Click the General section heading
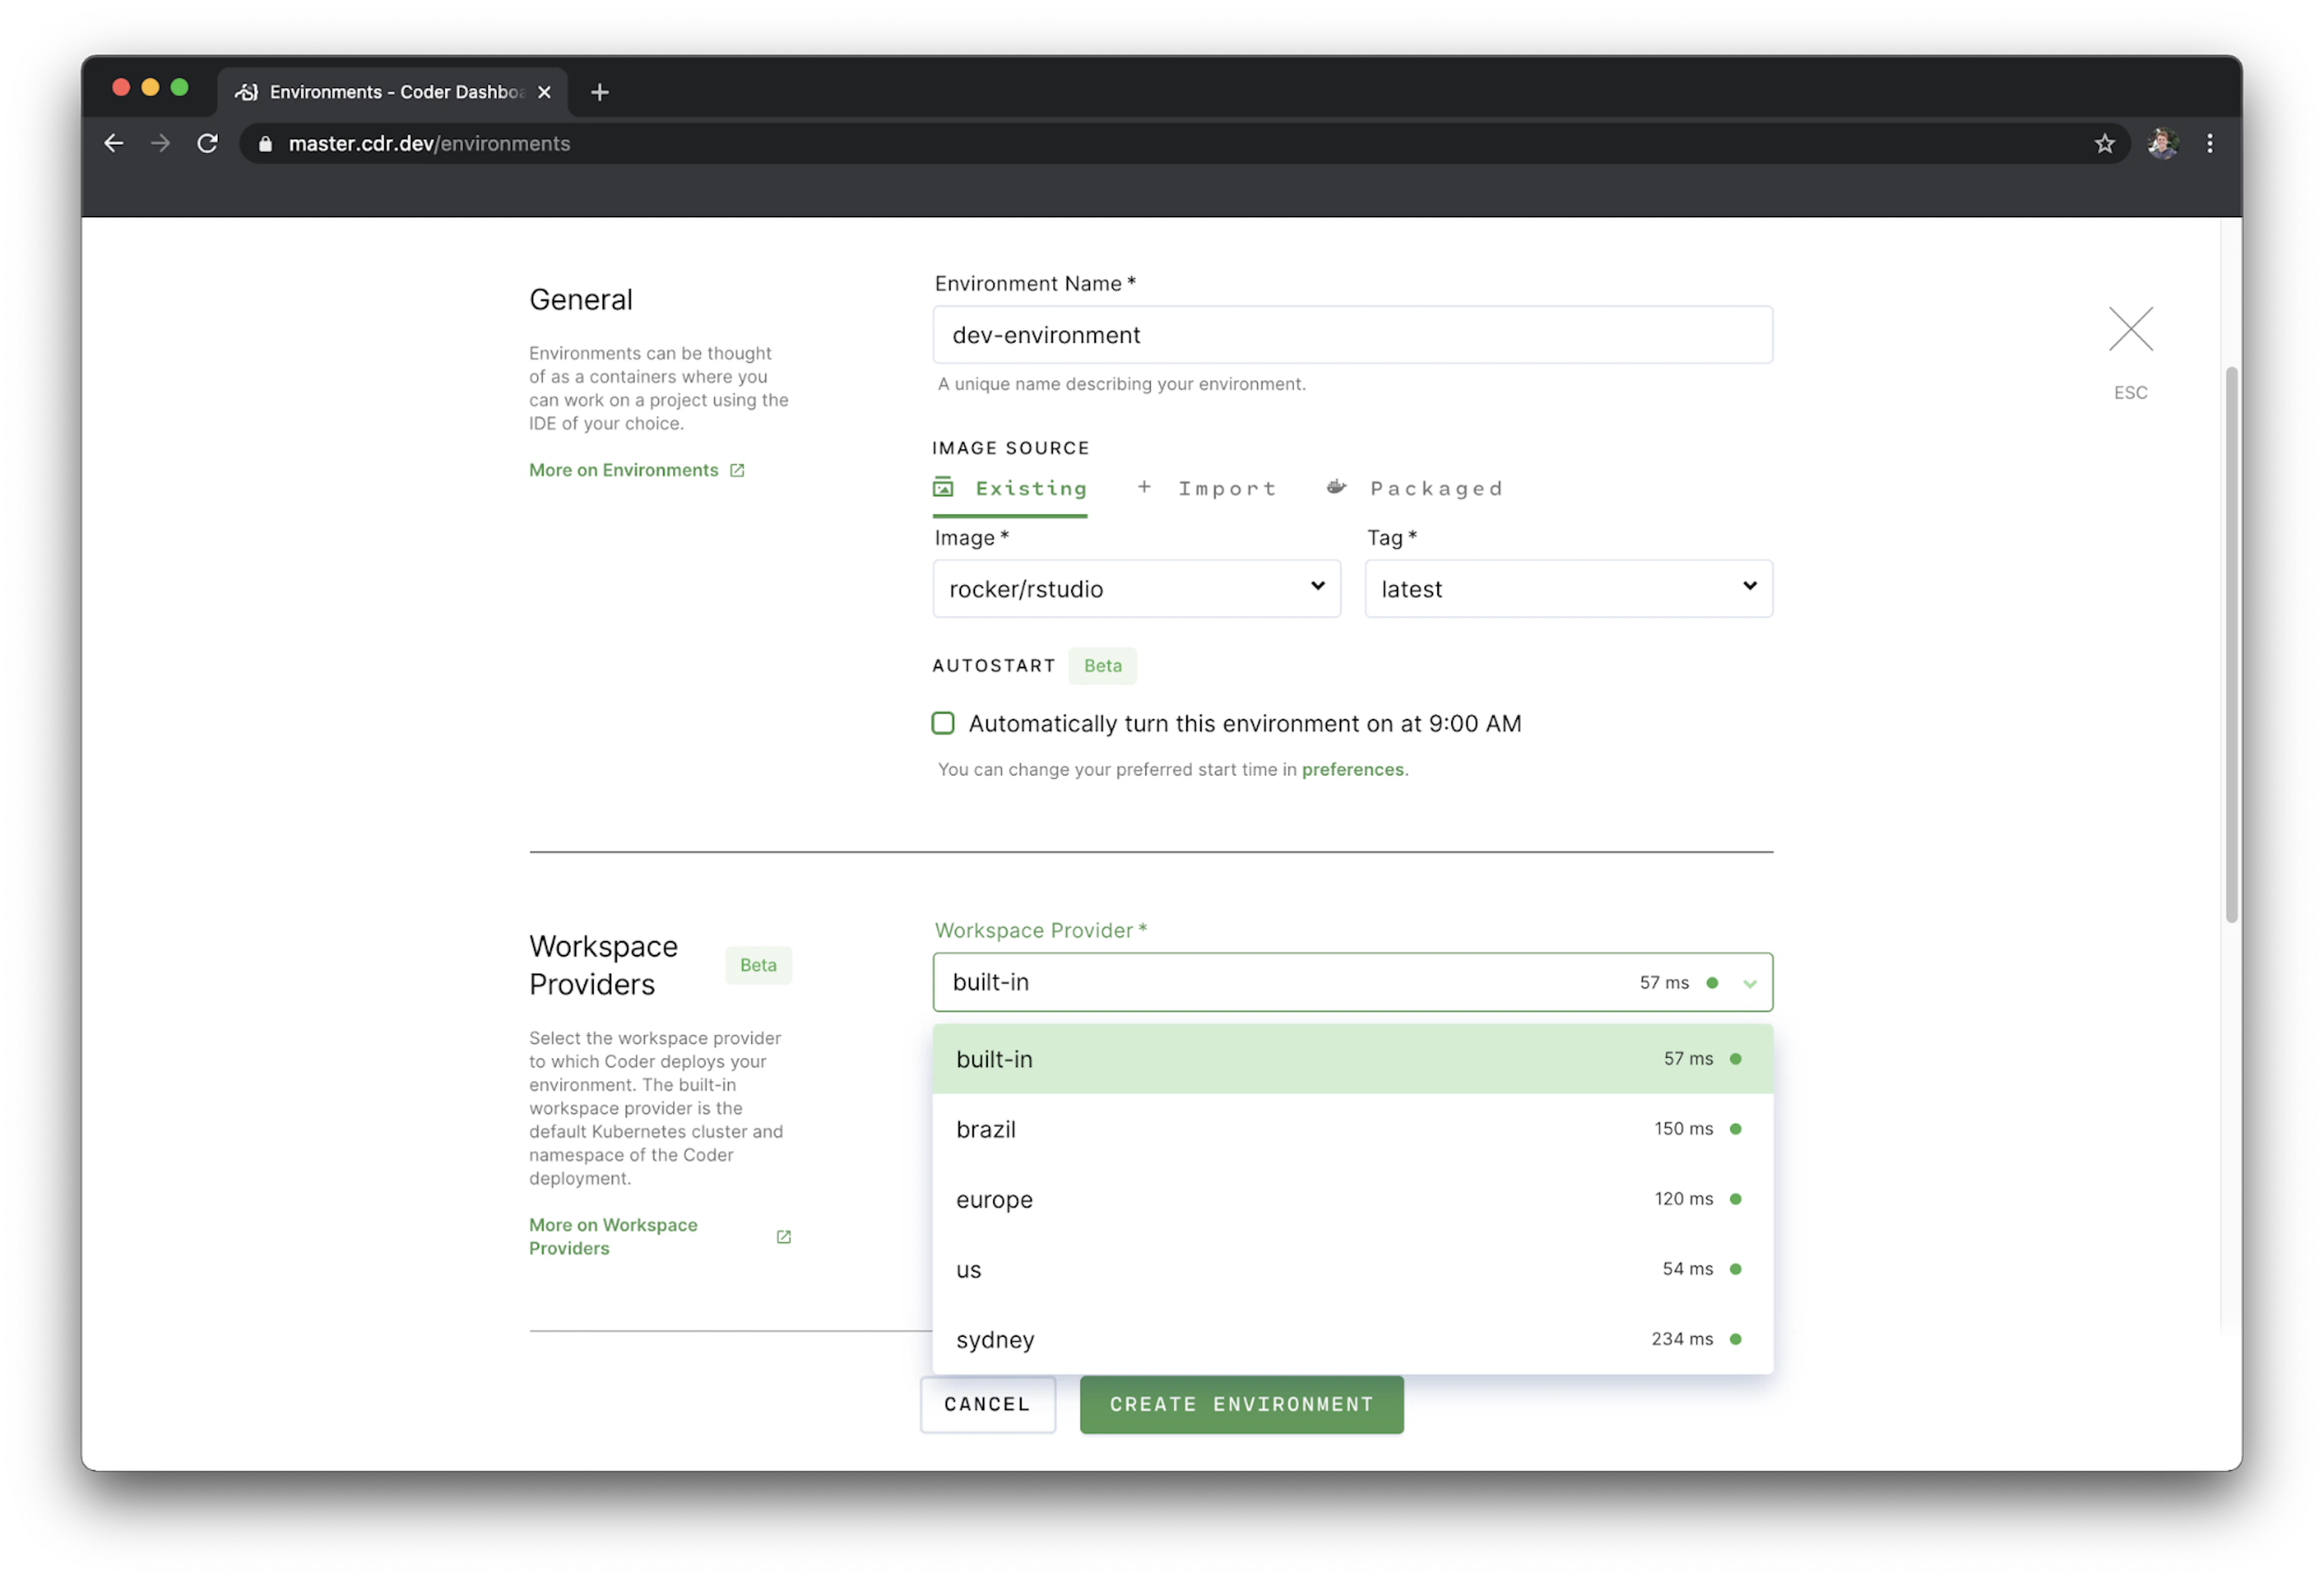 [x=581, y=300]
